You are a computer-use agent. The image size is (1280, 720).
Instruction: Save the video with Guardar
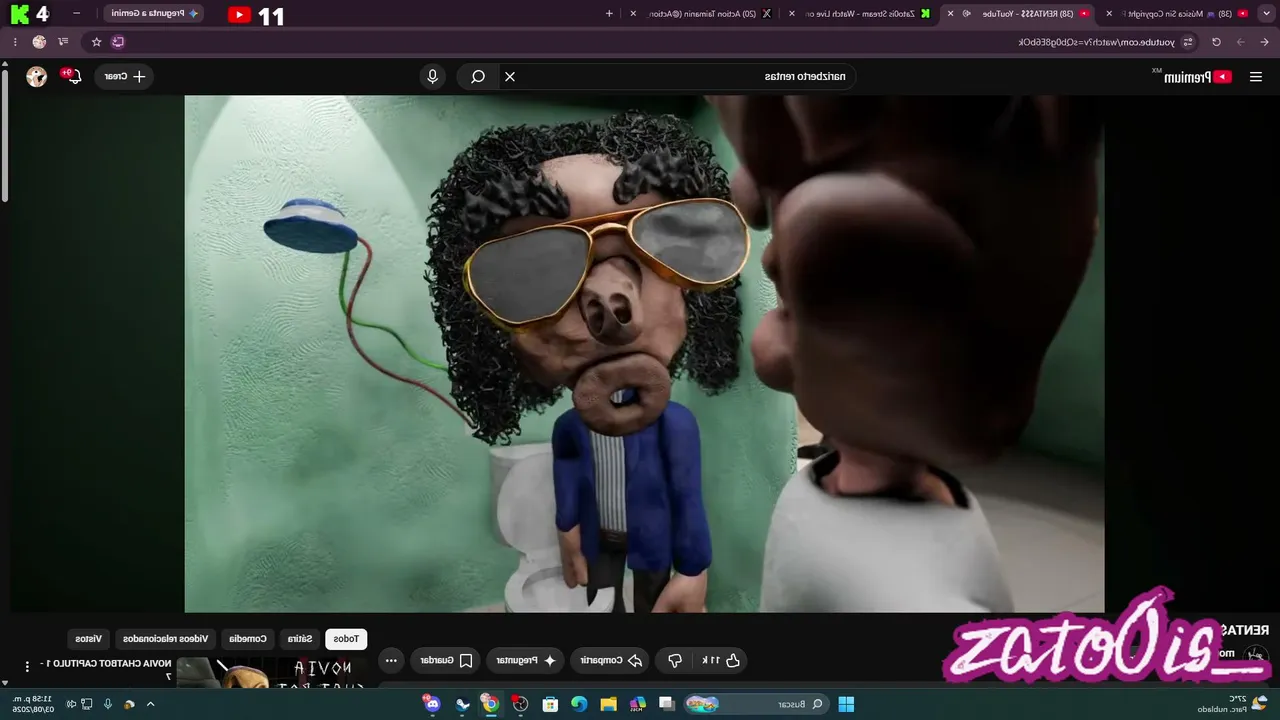point(446,661)
